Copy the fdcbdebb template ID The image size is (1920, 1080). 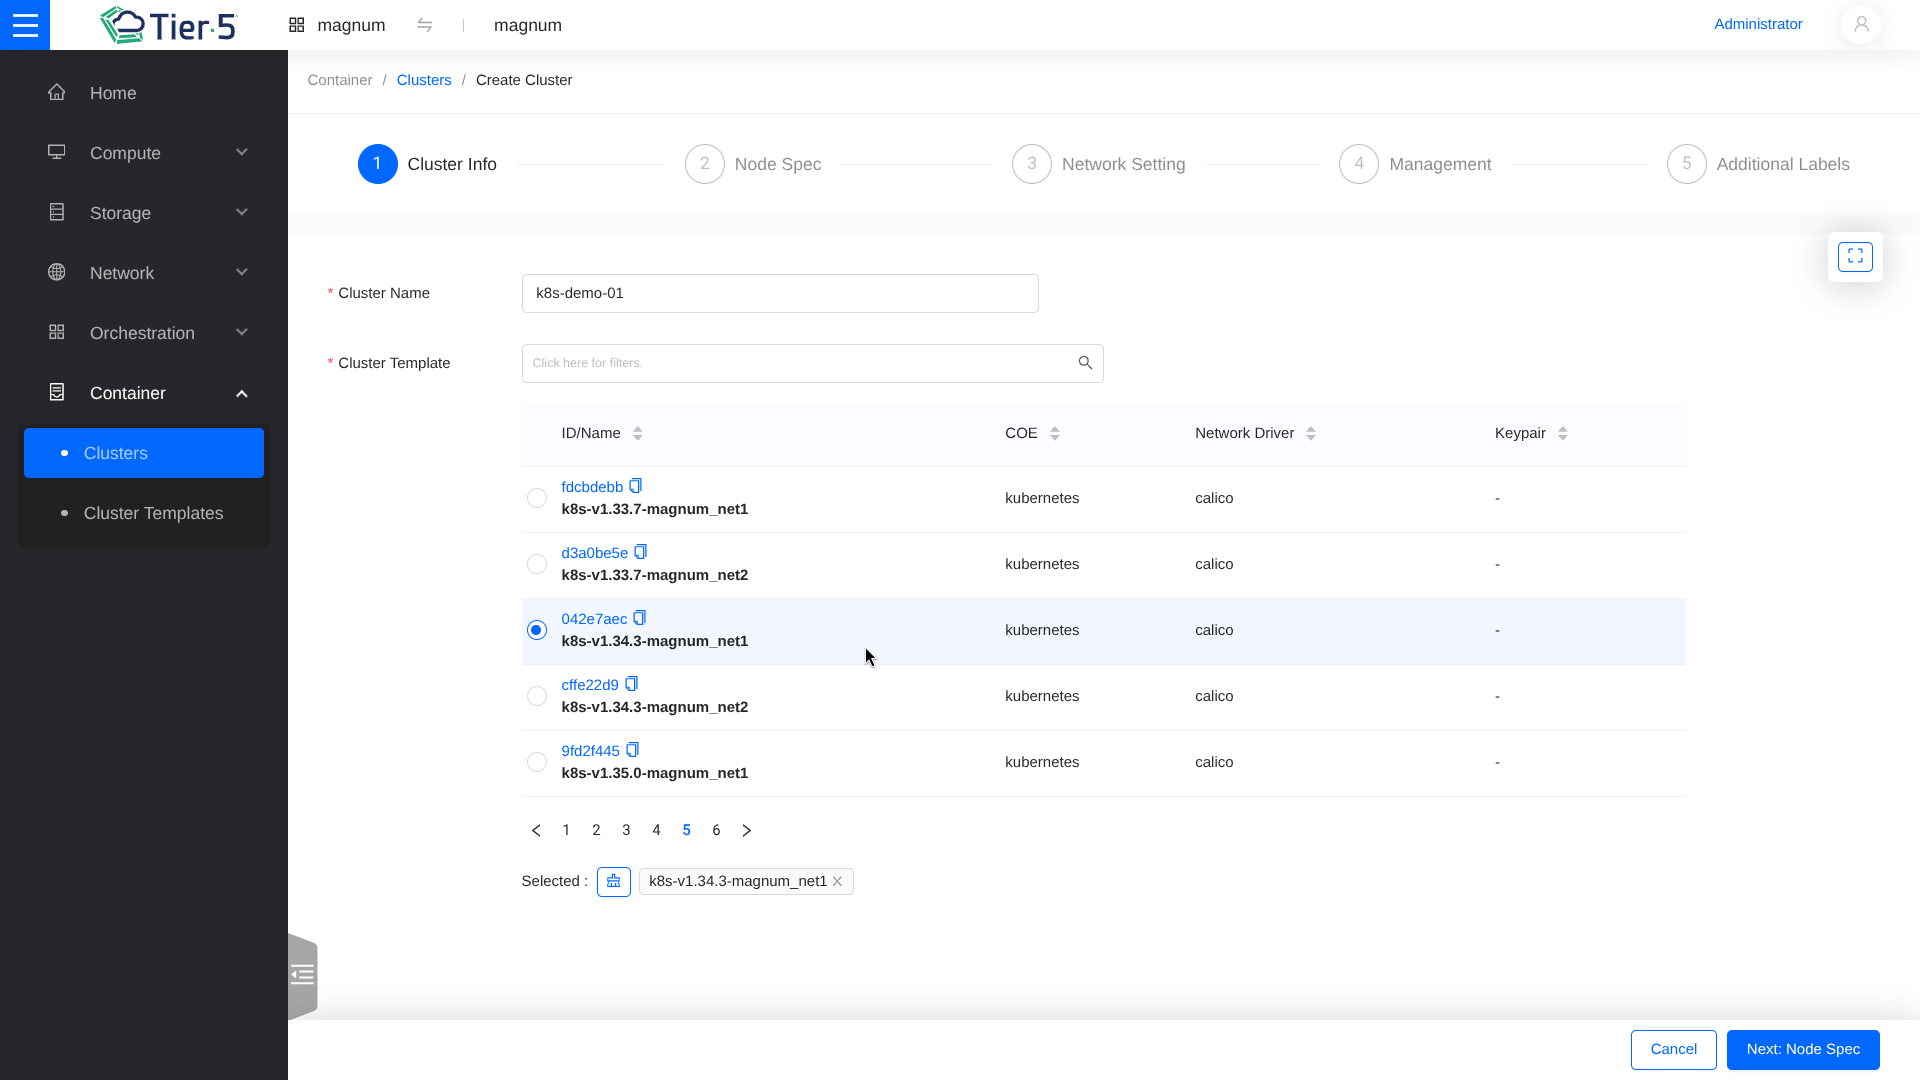[x=635, y=486]
